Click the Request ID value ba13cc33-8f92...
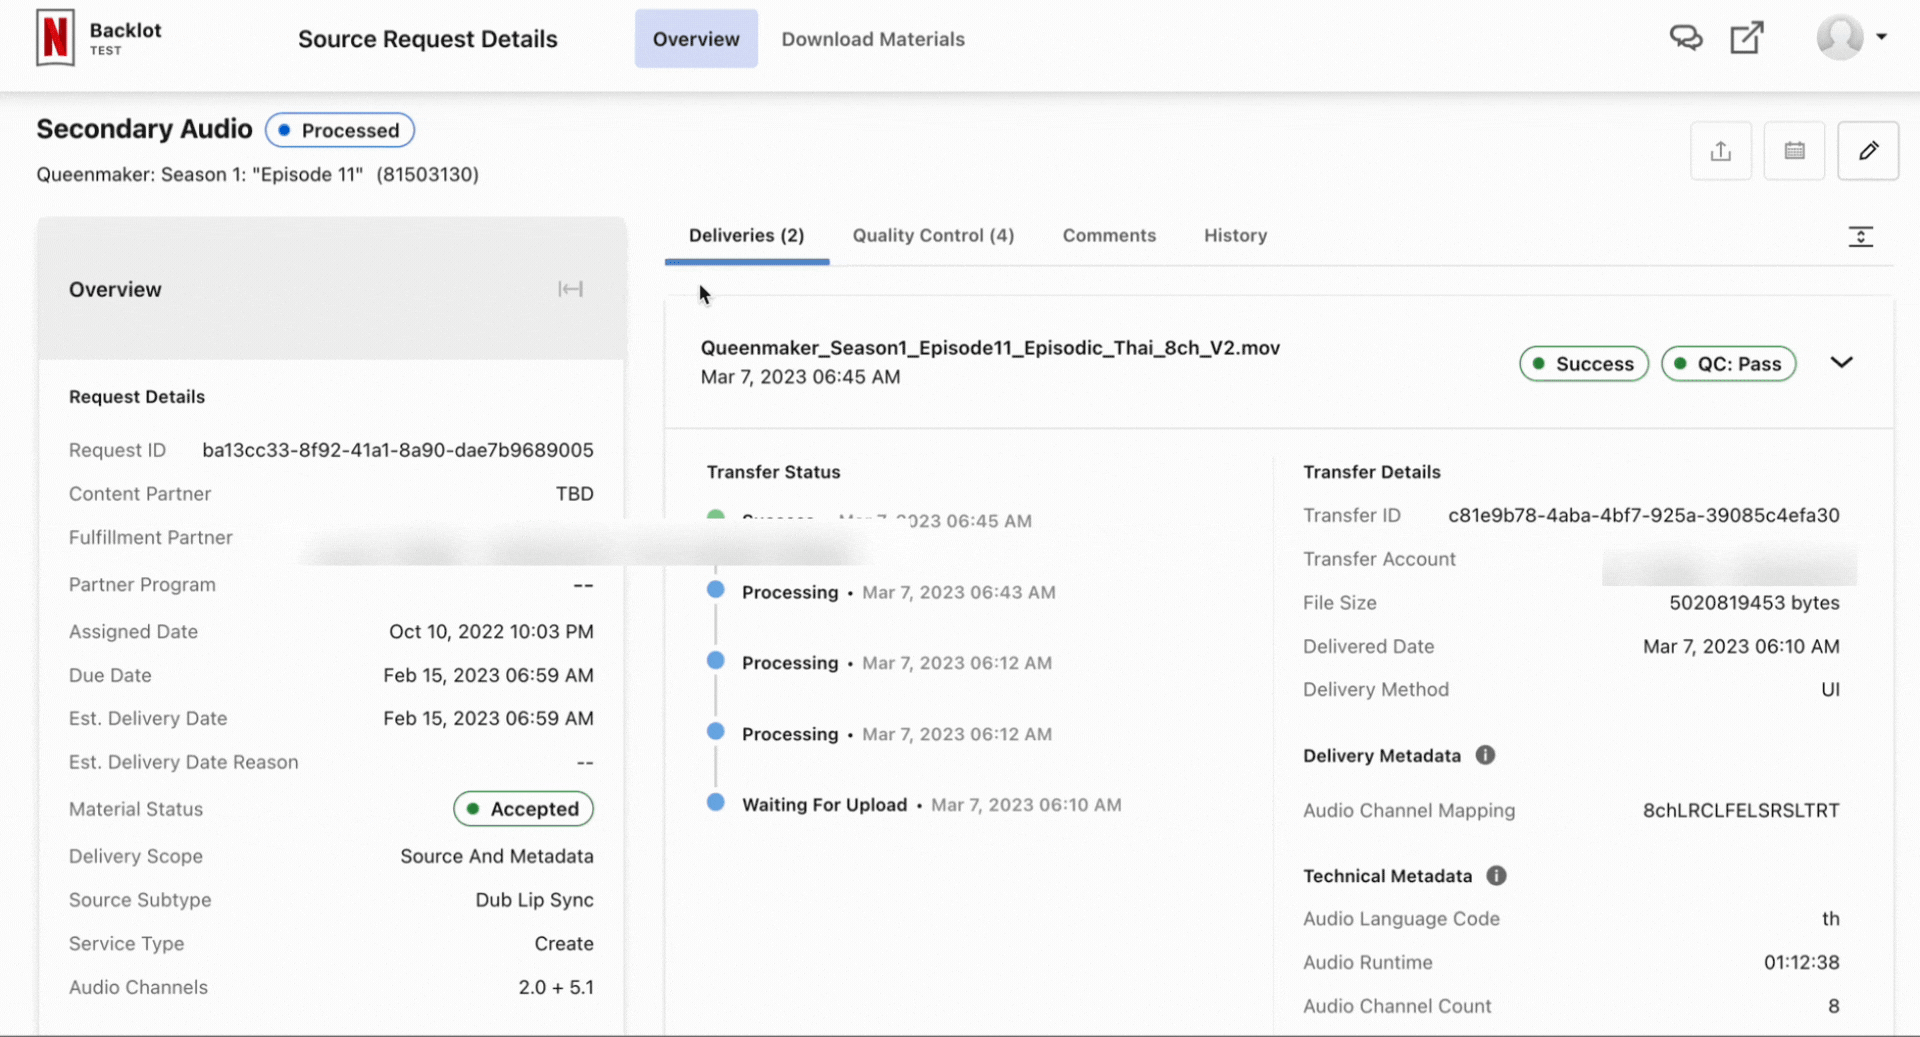This screenshot has height=1037, width=1920. (398, 450)
